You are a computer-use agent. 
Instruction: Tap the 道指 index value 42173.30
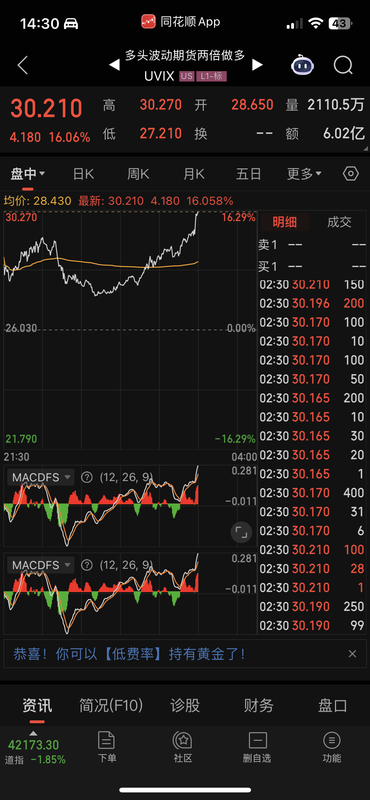pyautogui.click(x=33, y=745)
